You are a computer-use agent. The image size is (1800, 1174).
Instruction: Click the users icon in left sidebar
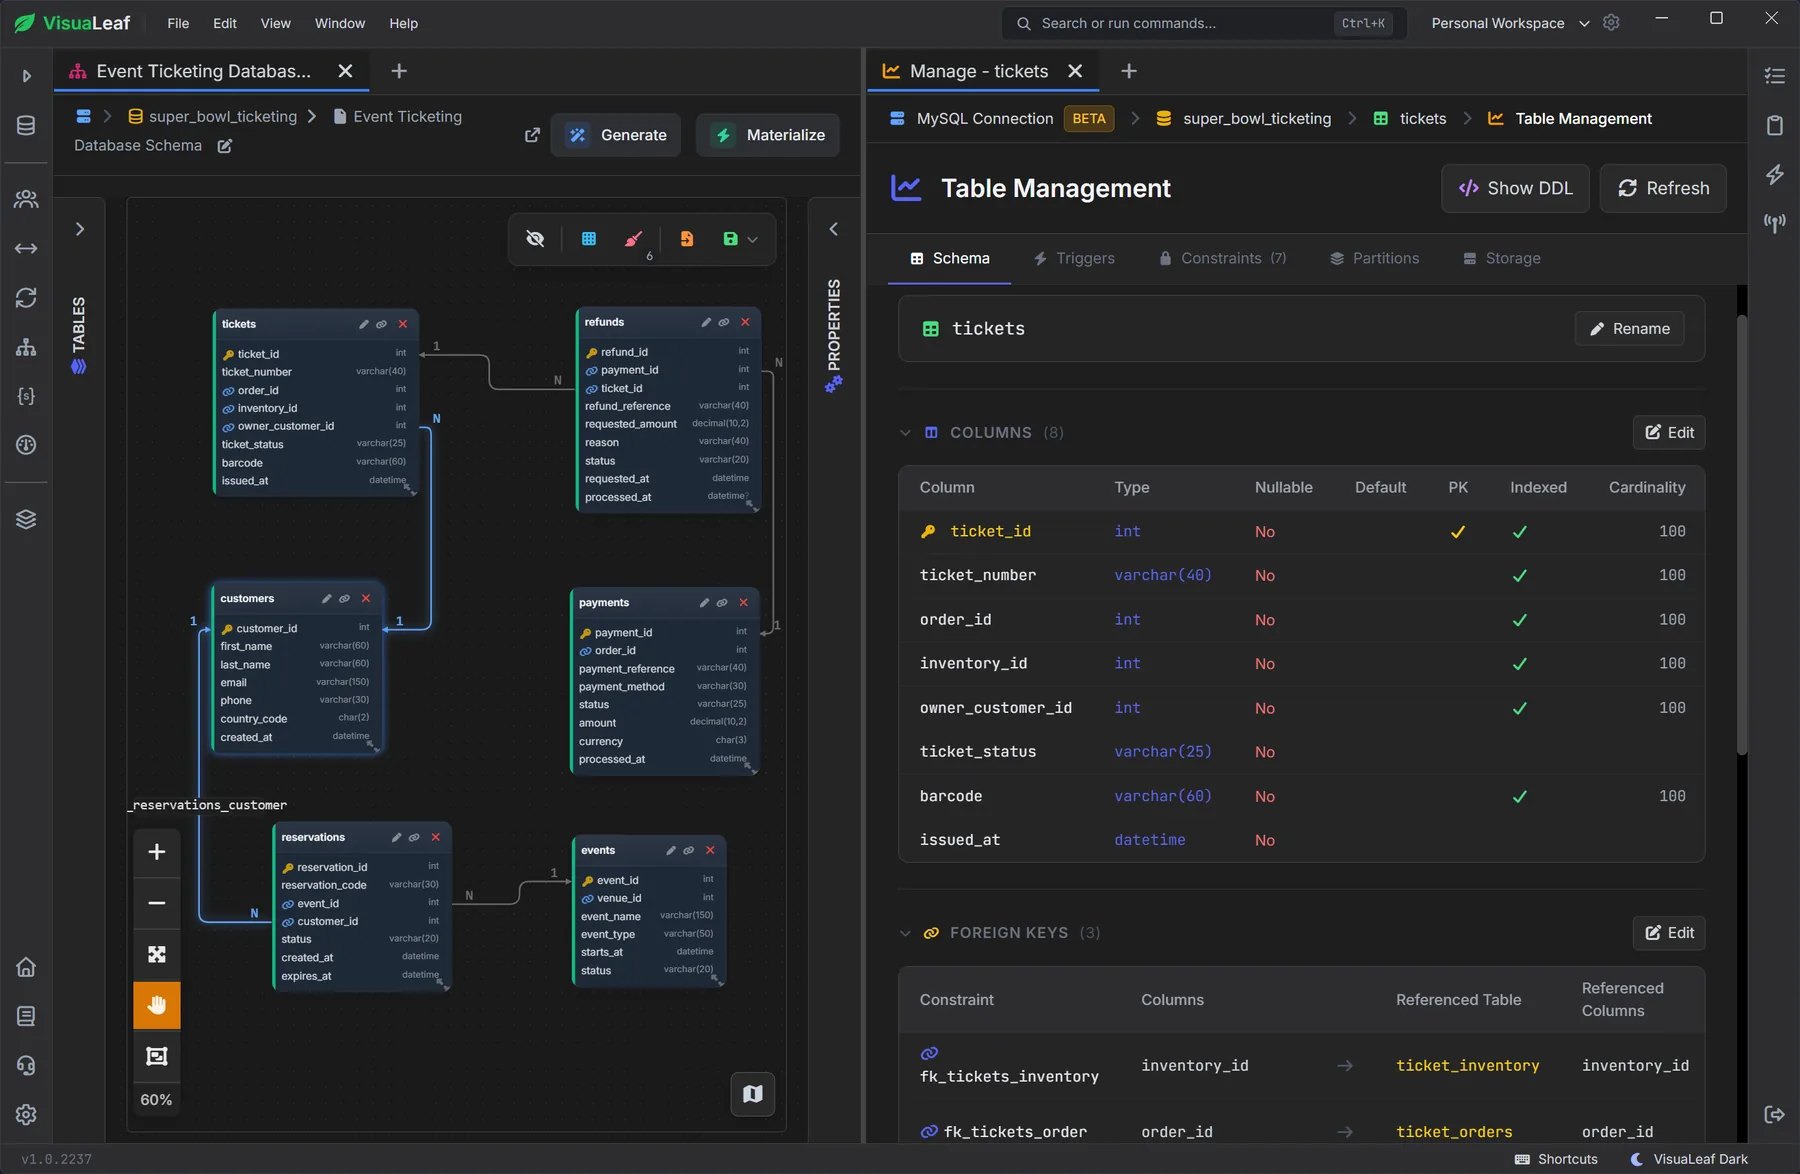click(26, 199)
